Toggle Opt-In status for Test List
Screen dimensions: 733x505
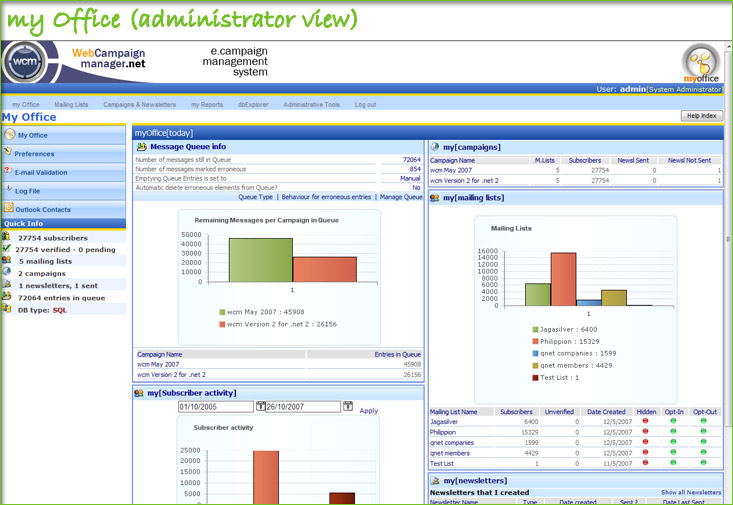point(673,462)
